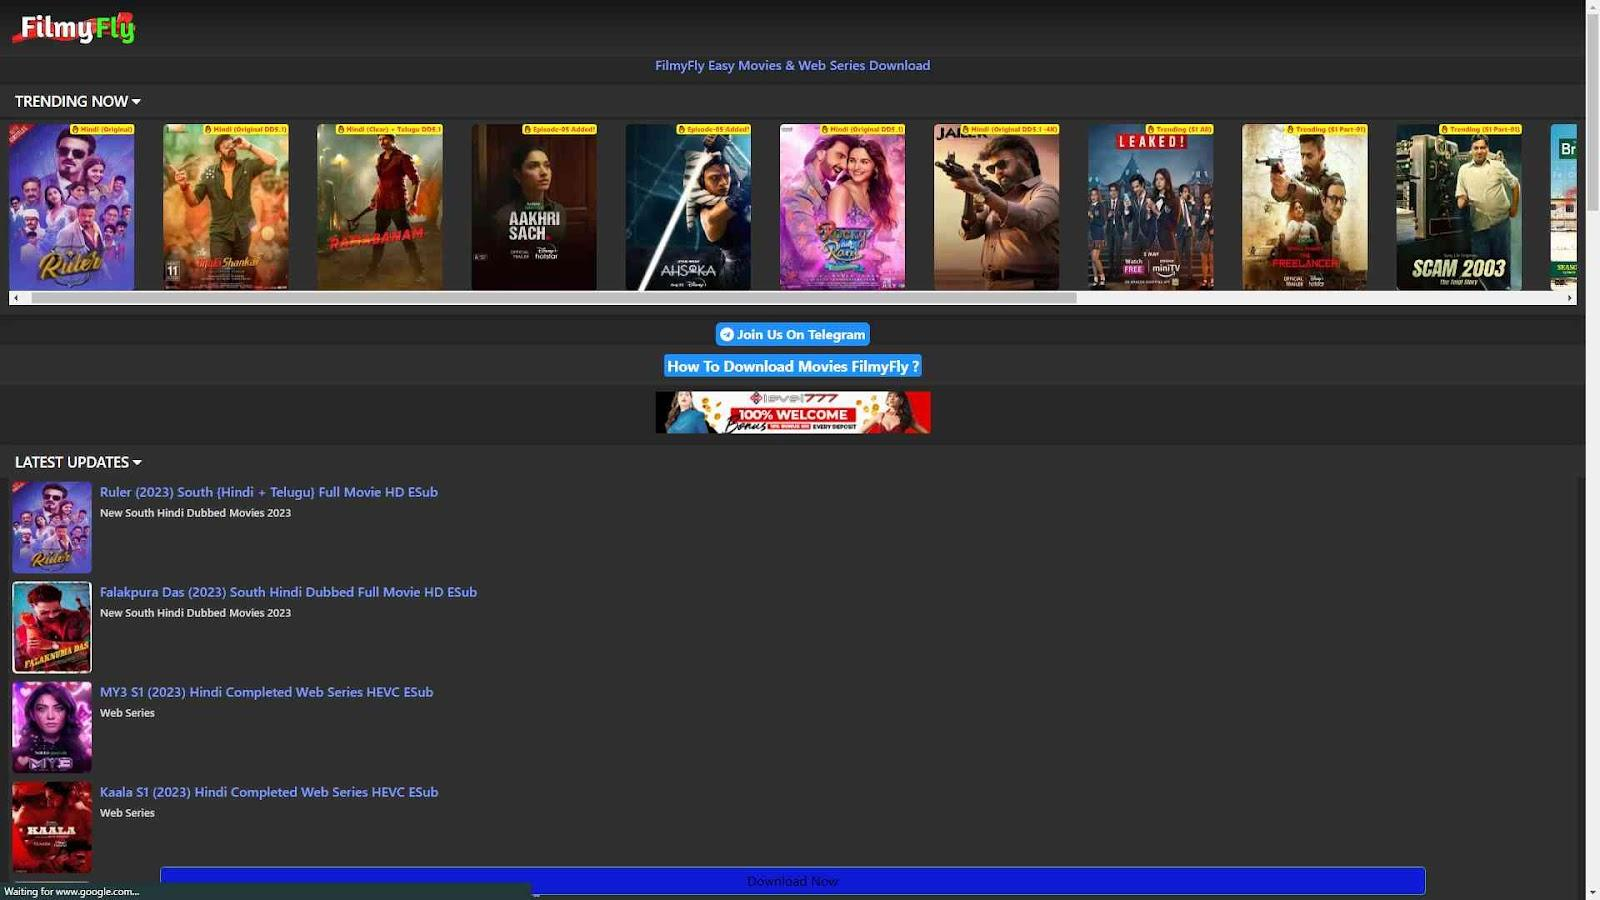Screen dimensions: 1600x900
Task: Click the Join Us On Telegram button
Action: point(793,335)
